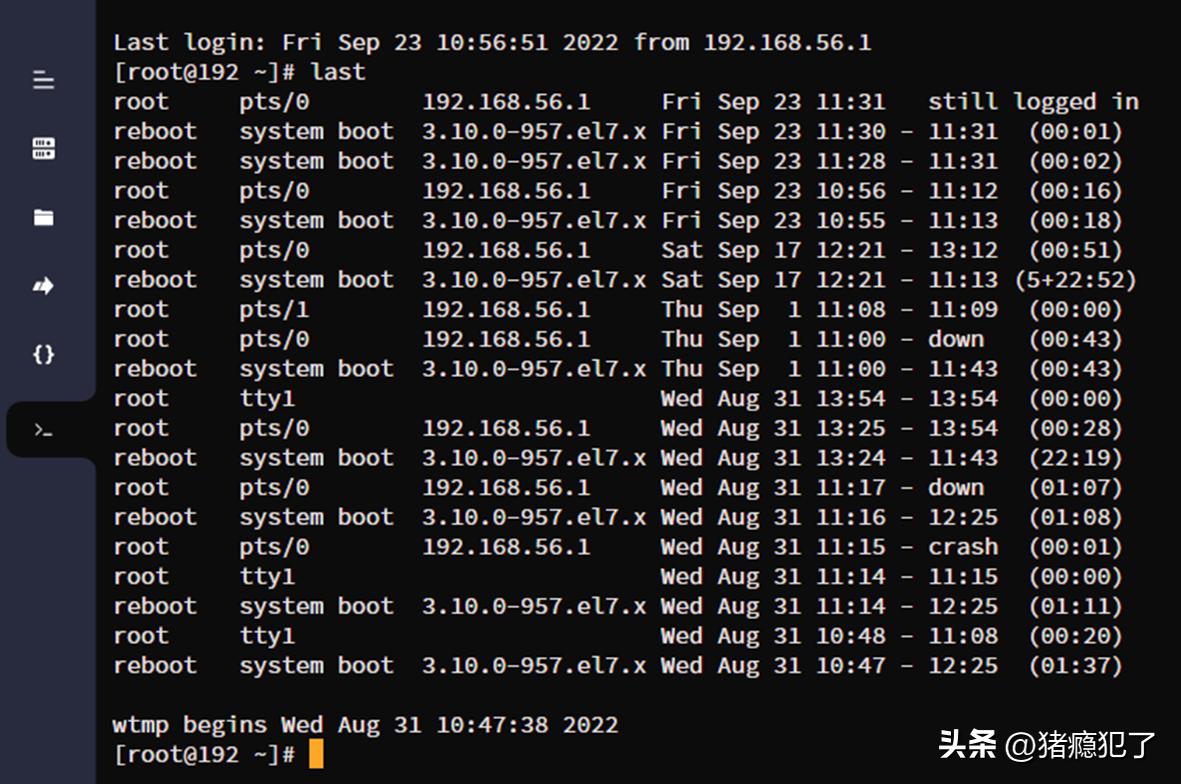Click the pts/1 terminal entry
Viewport: 1181px width, 784px height.
(276, 309)
